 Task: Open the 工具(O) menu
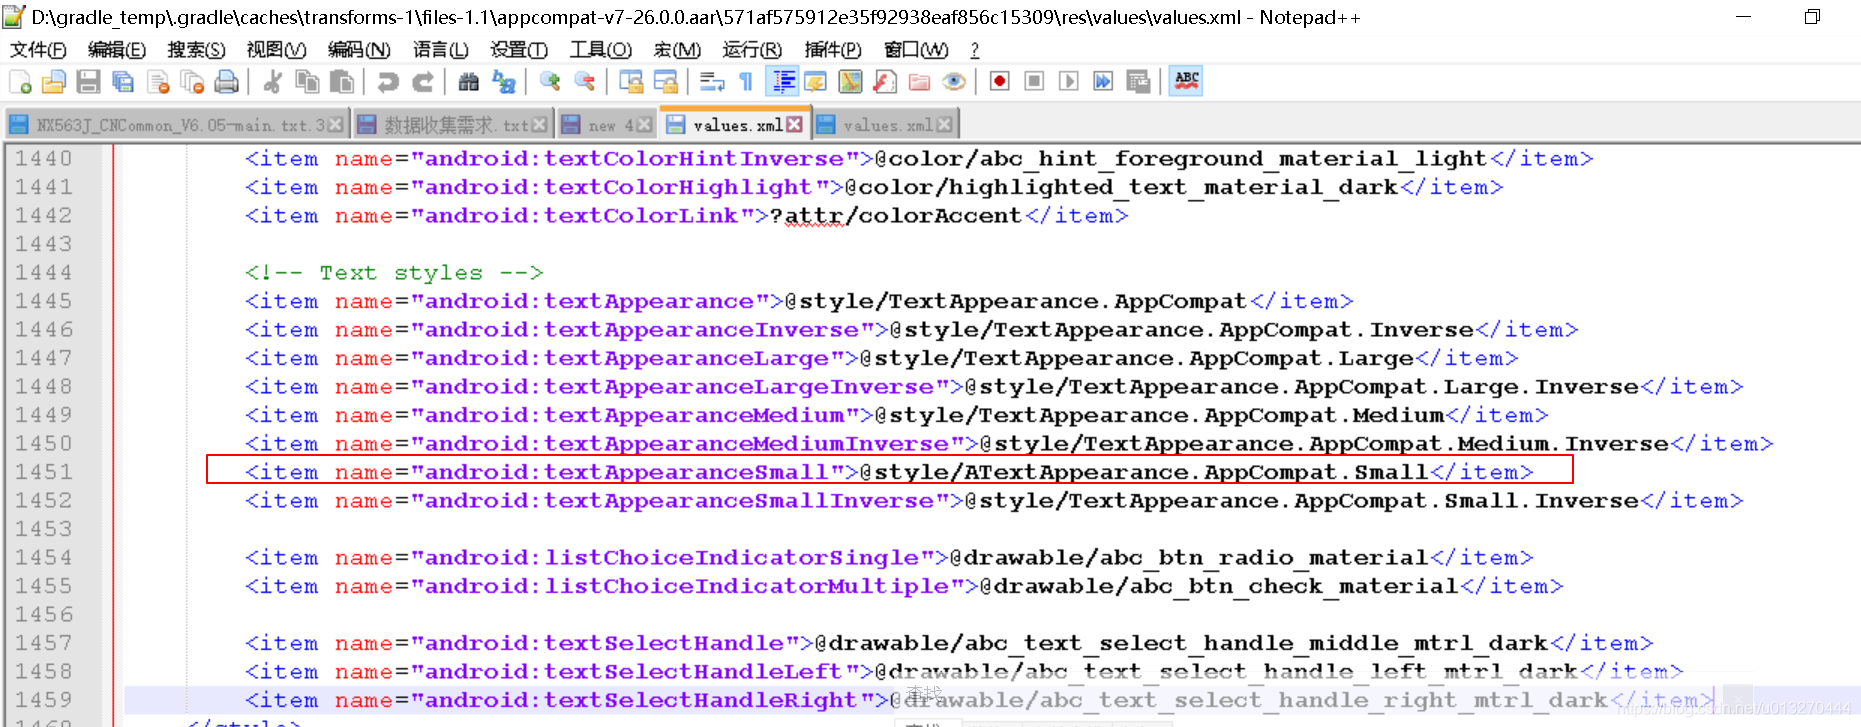pos(601,50)
